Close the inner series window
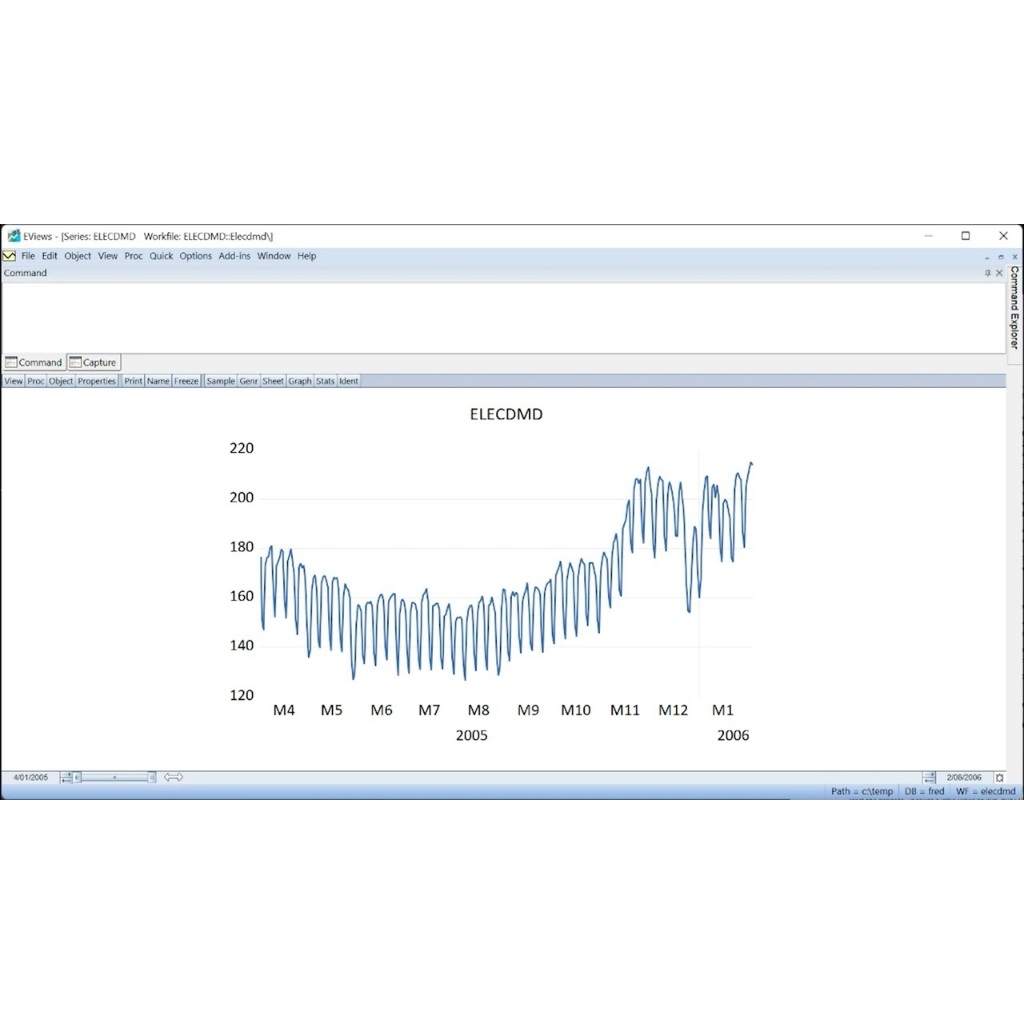 click(1014, 257)
